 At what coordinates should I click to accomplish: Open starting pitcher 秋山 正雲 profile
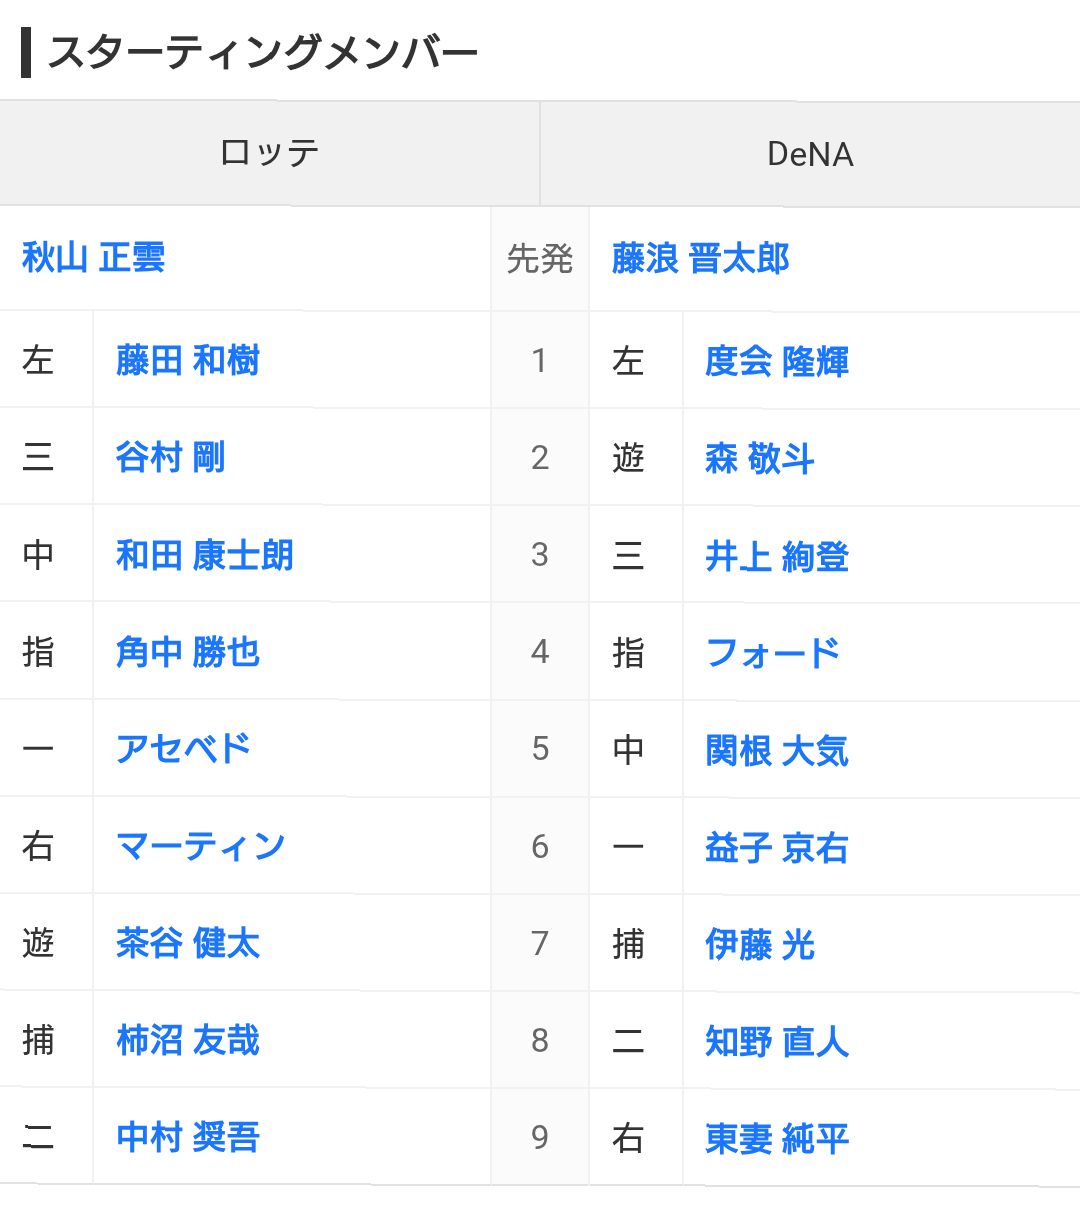point(93,258)
